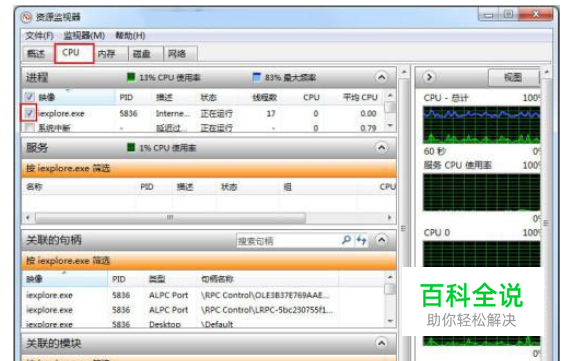
Task: Click the main pane scroll up arrow
Action: click(x=404, y=72)
